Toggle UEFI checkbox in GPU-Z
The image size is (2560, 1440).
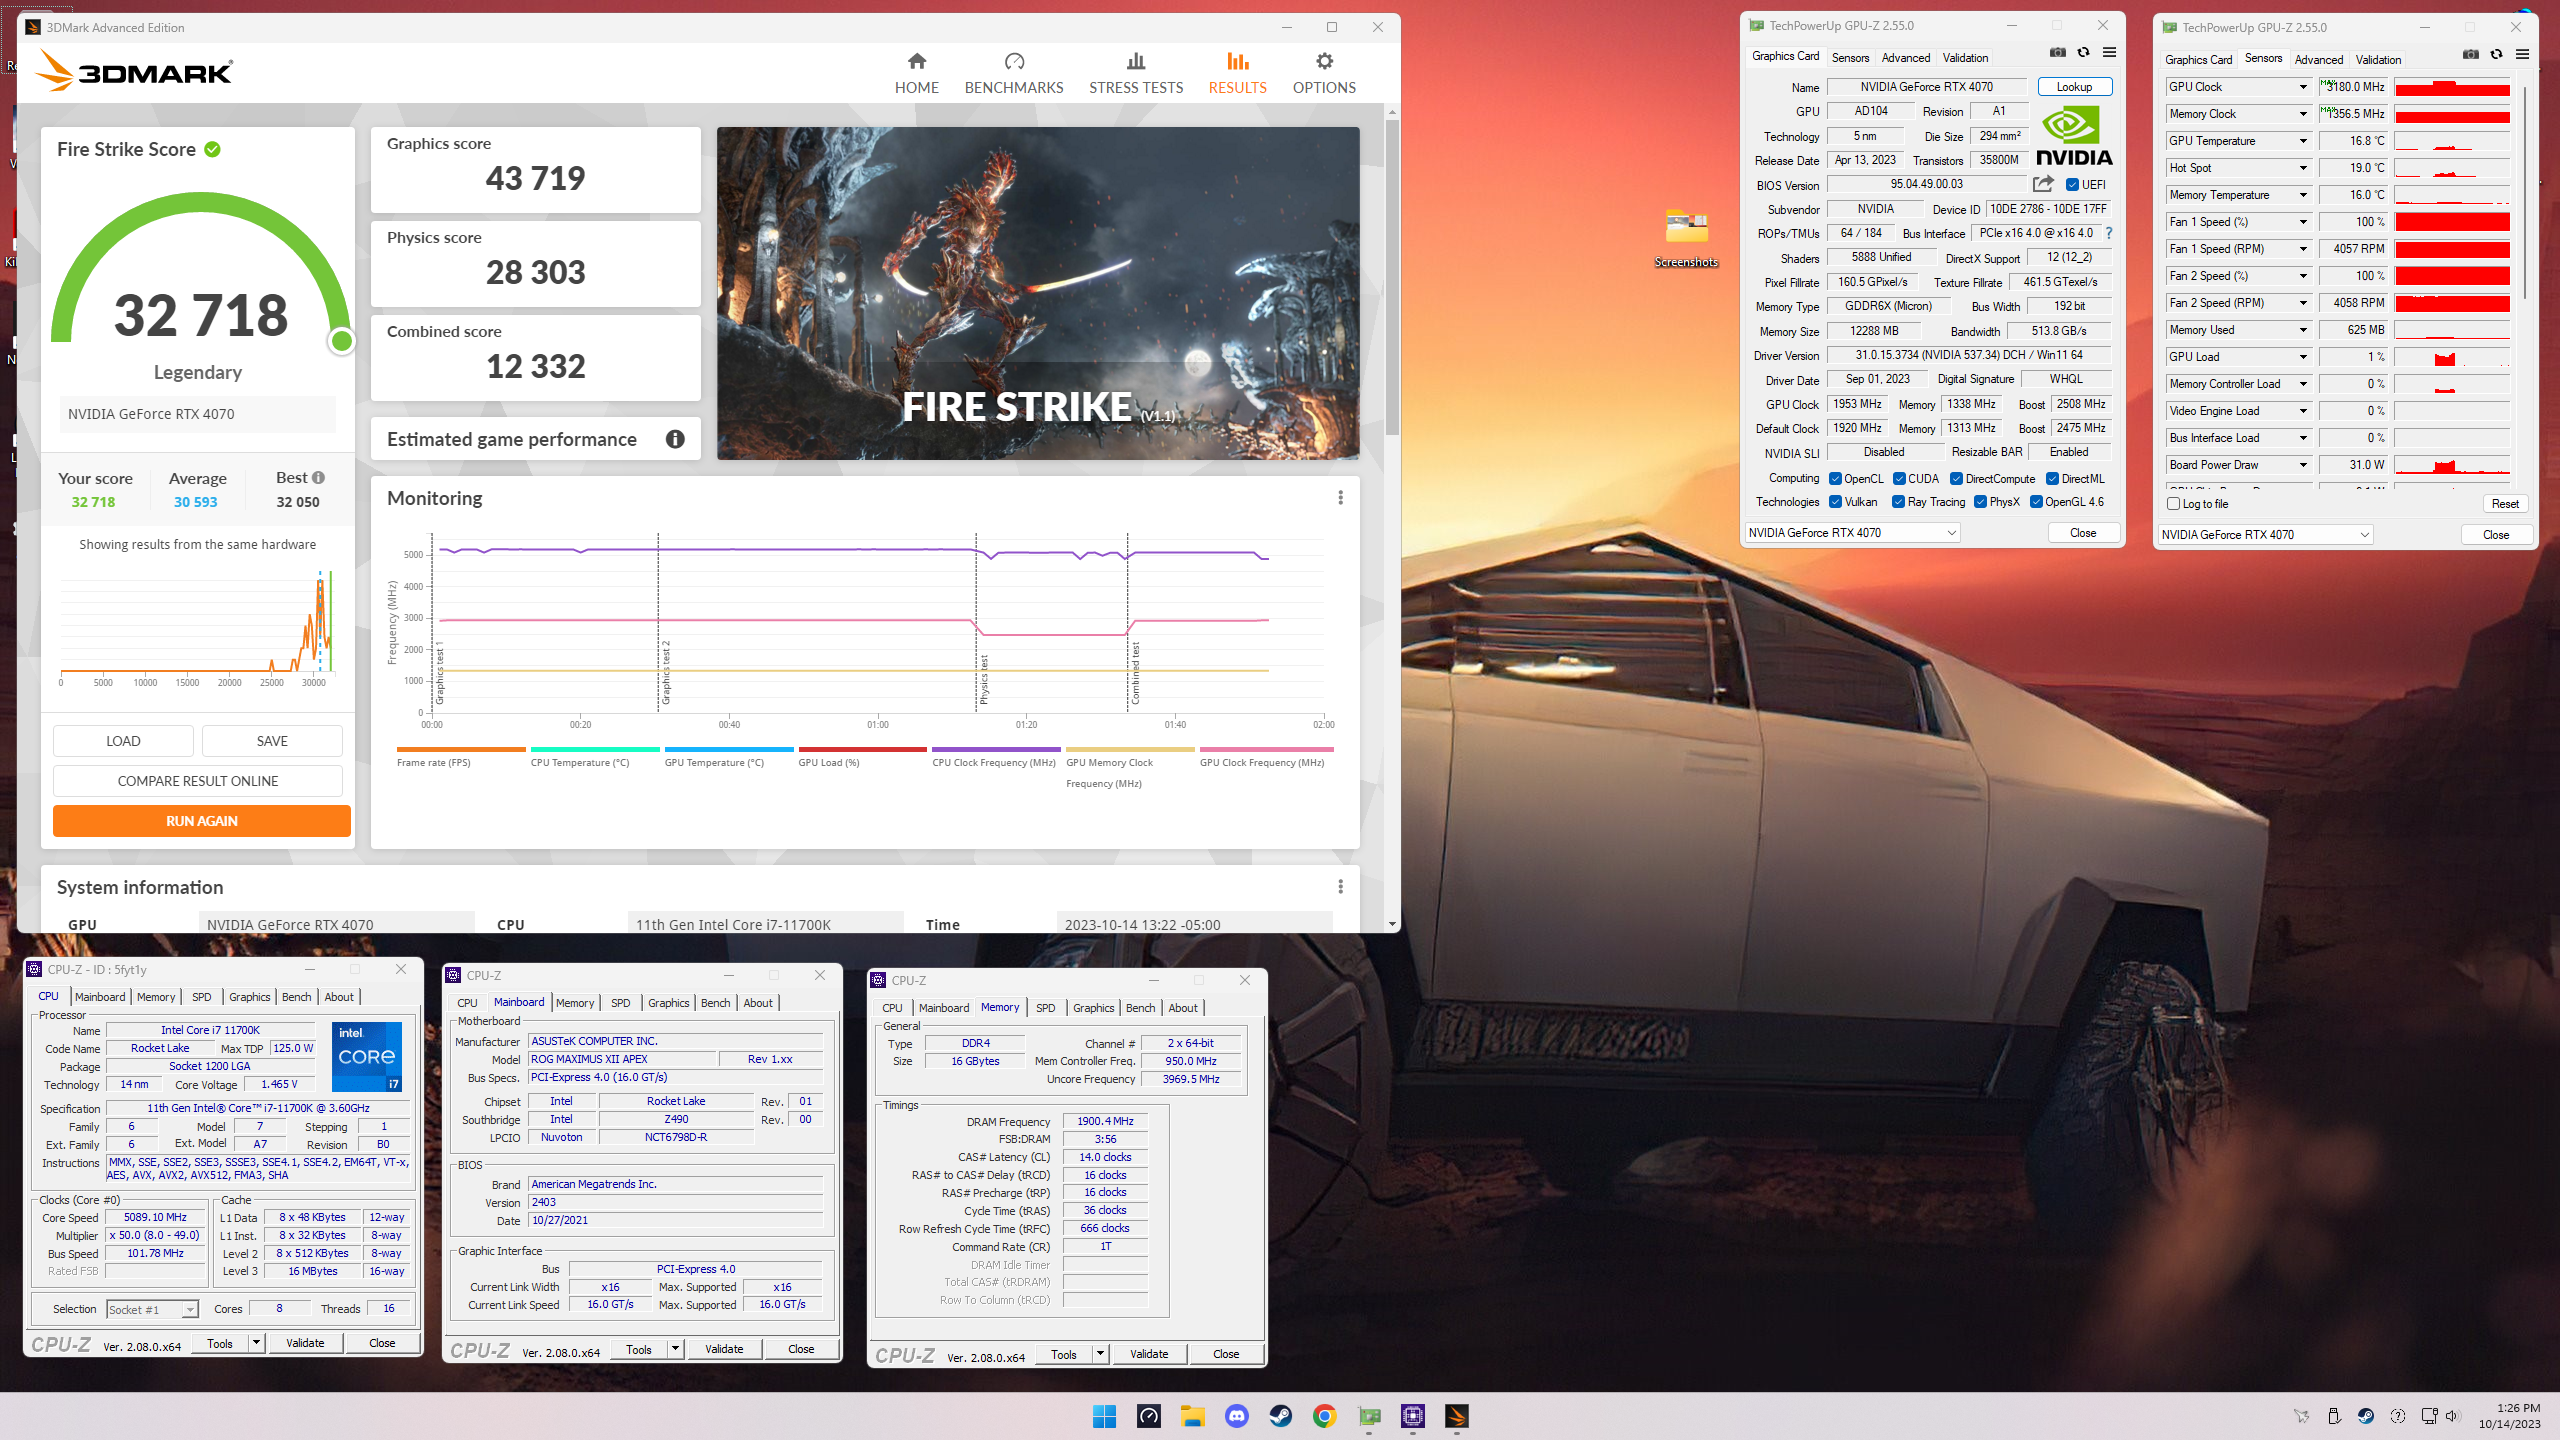(x=2072, y=185)
